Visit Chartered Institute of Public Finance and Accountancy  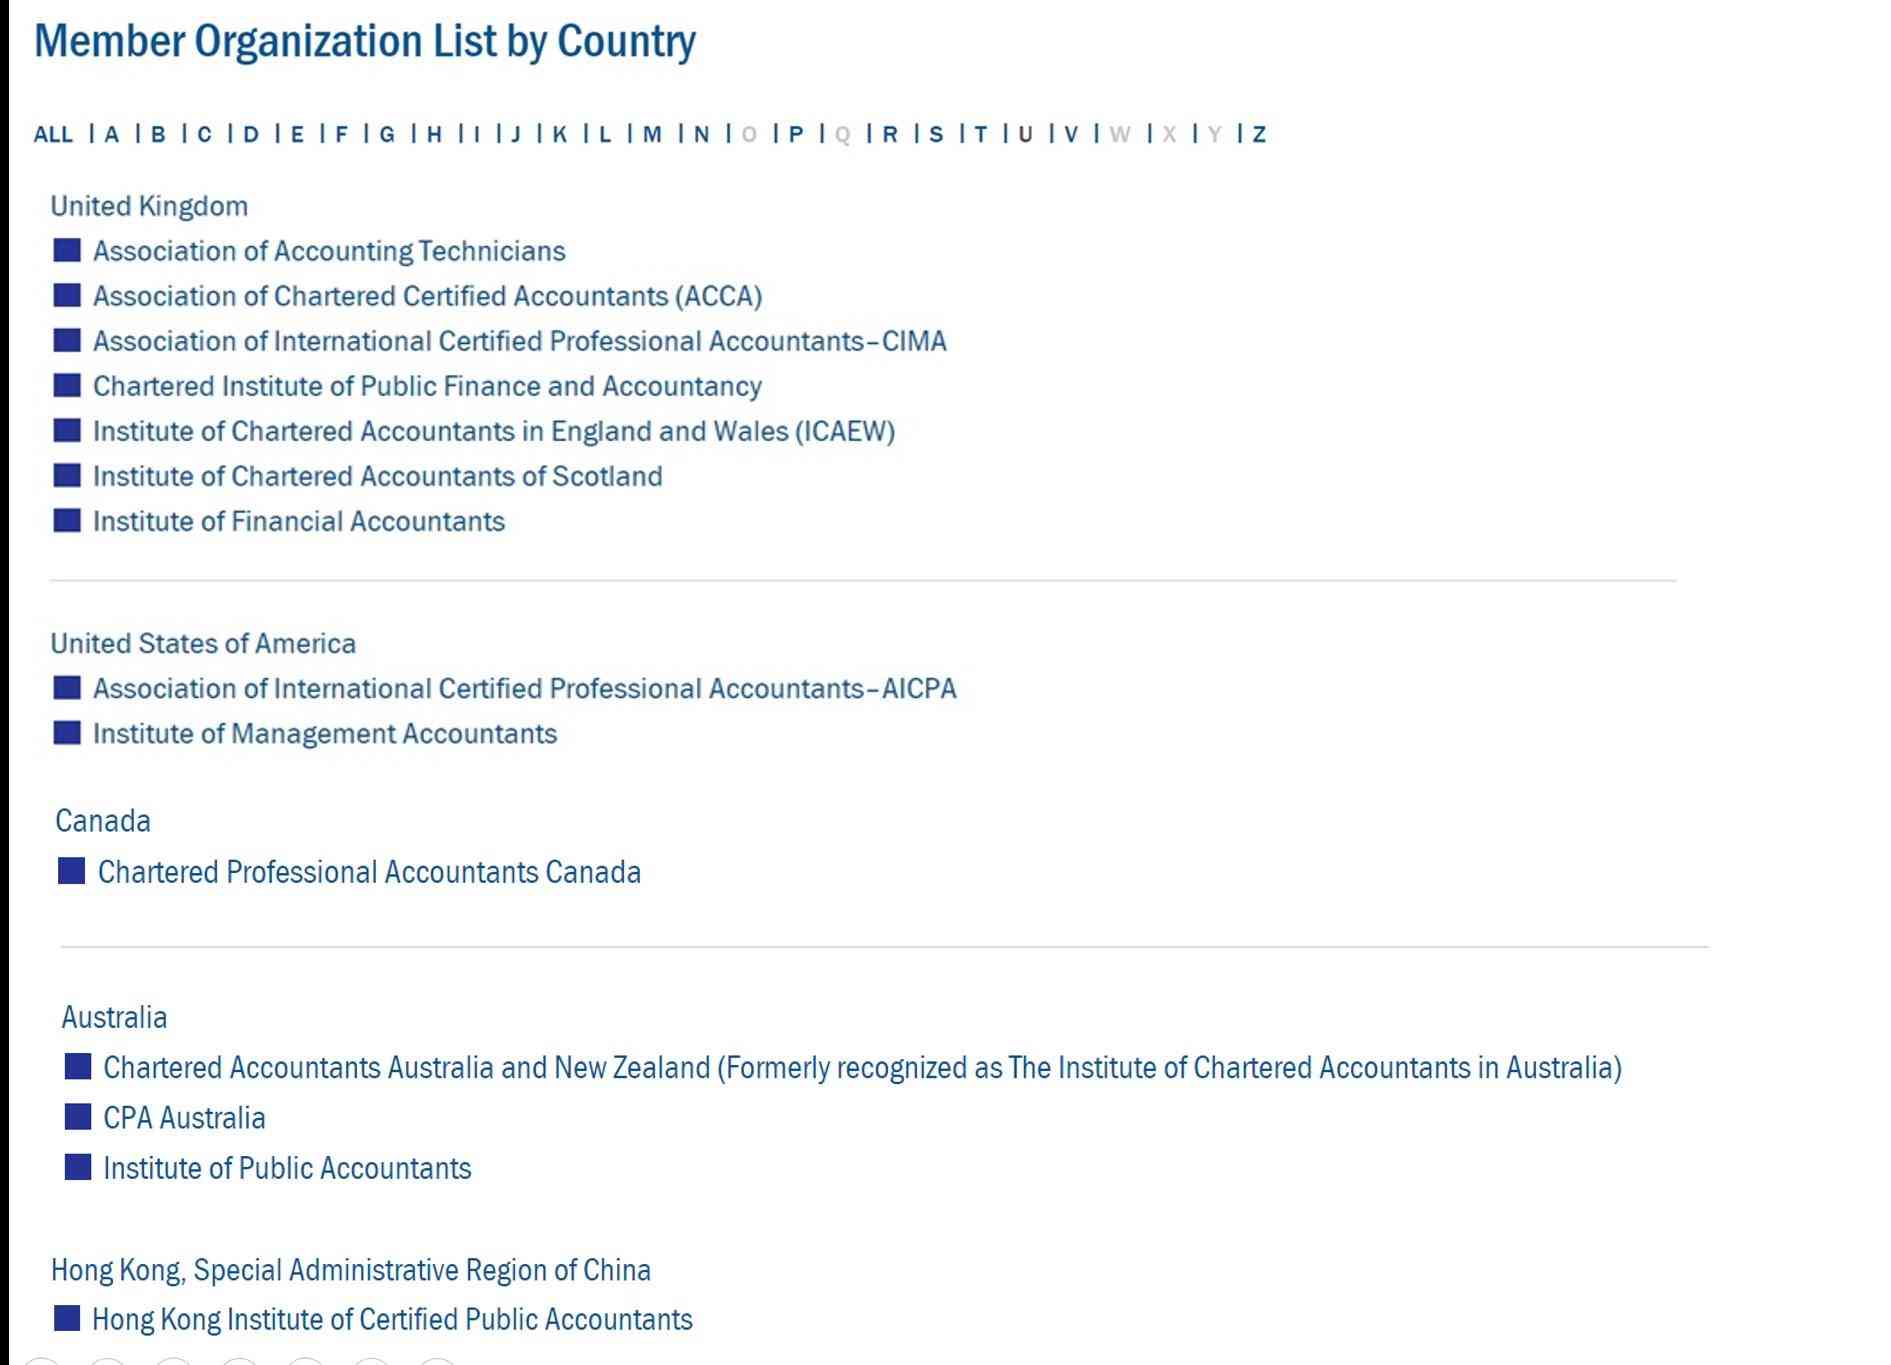click(427, 386)
